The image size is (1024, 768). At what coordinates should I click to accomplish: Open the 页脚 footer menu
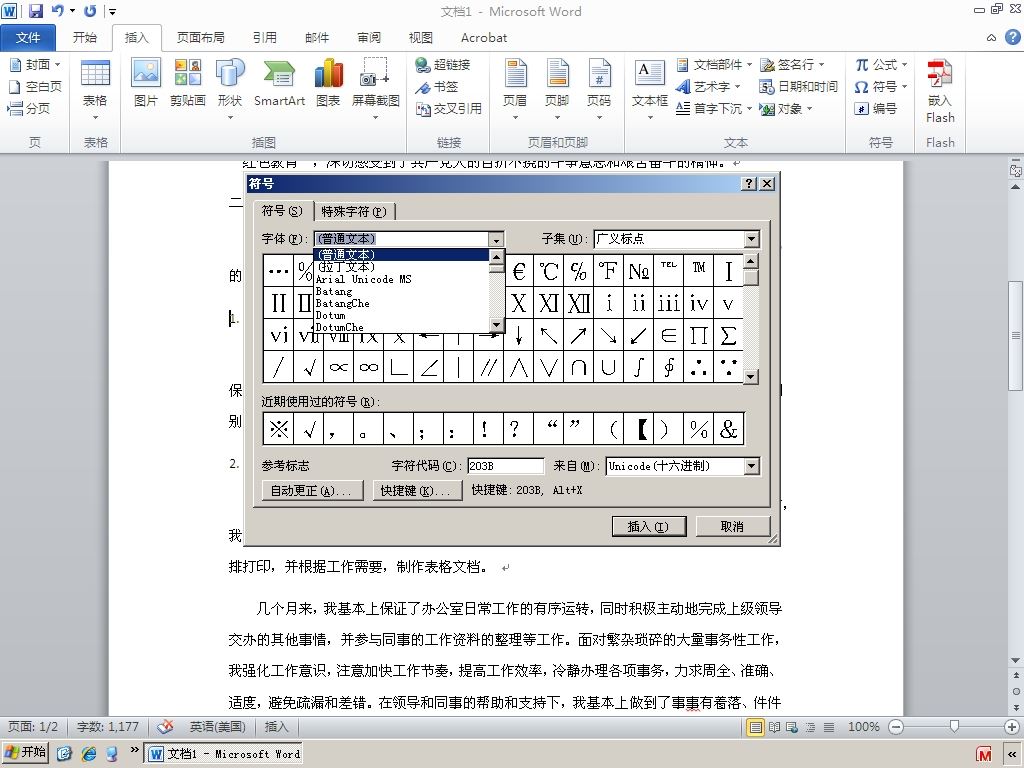point(557,88)
